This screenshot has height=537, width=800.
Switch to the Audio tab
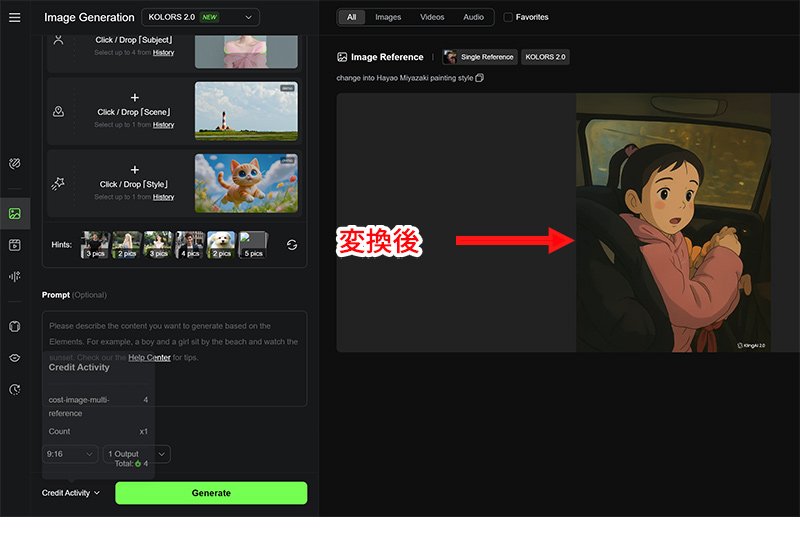(x=473, y=17)
